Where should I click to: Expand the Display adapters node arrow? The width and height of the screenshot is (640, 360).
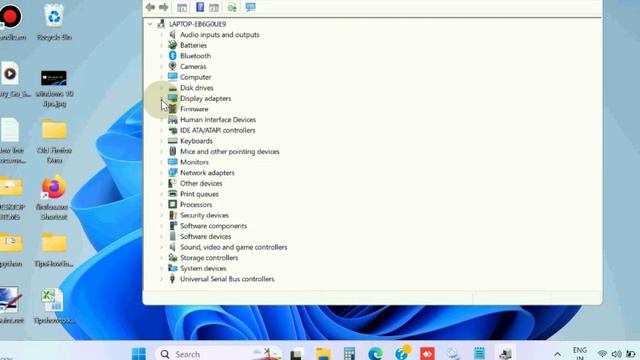tap(162, 98)
